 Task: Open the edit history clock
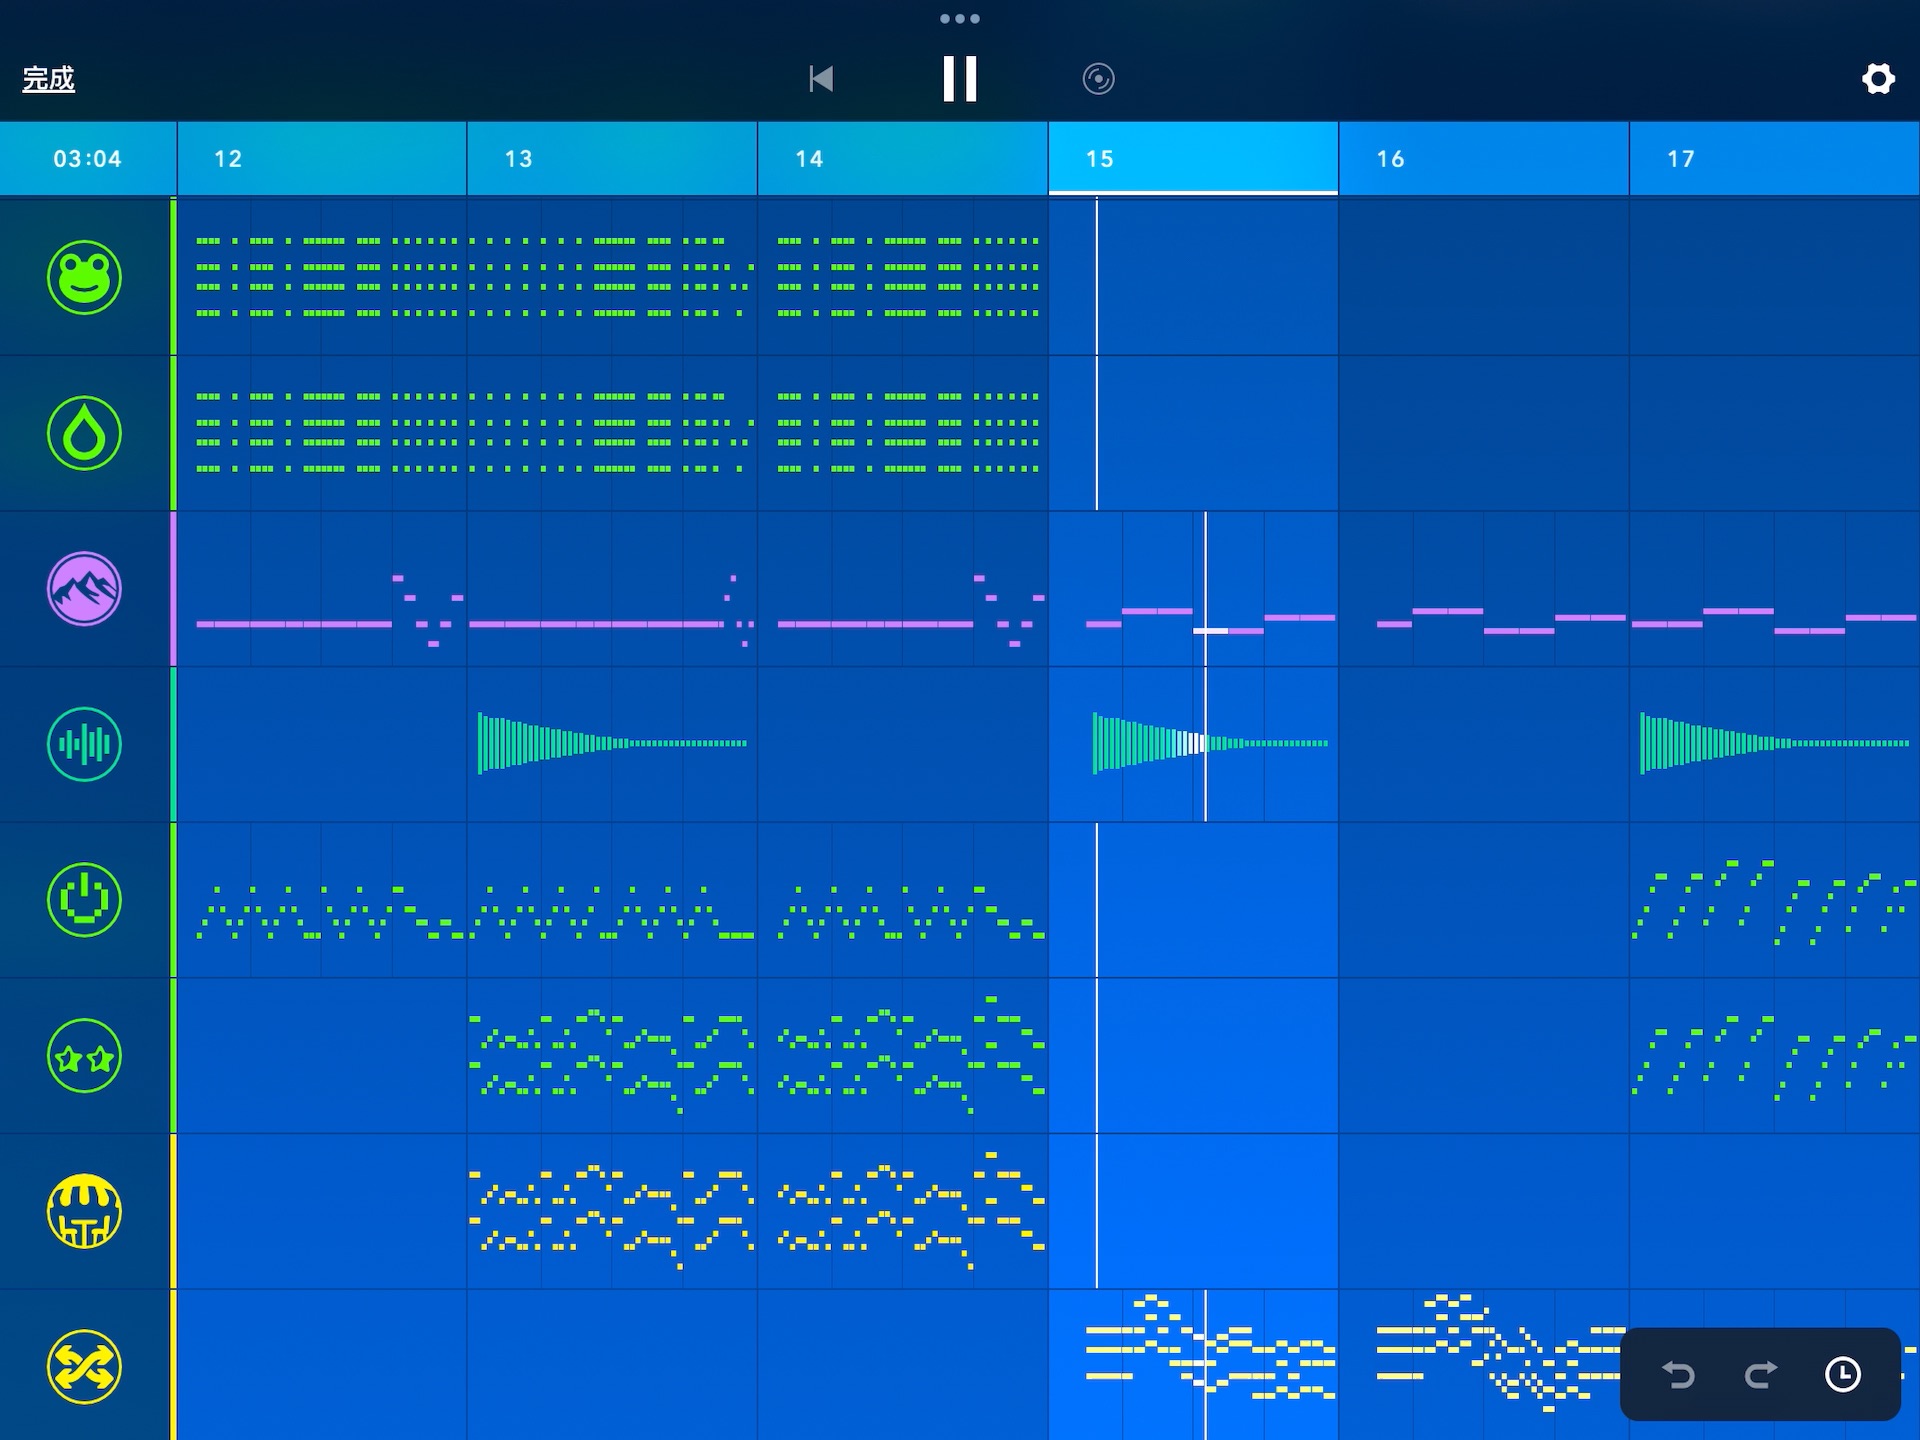(x=1843, y=1375)
